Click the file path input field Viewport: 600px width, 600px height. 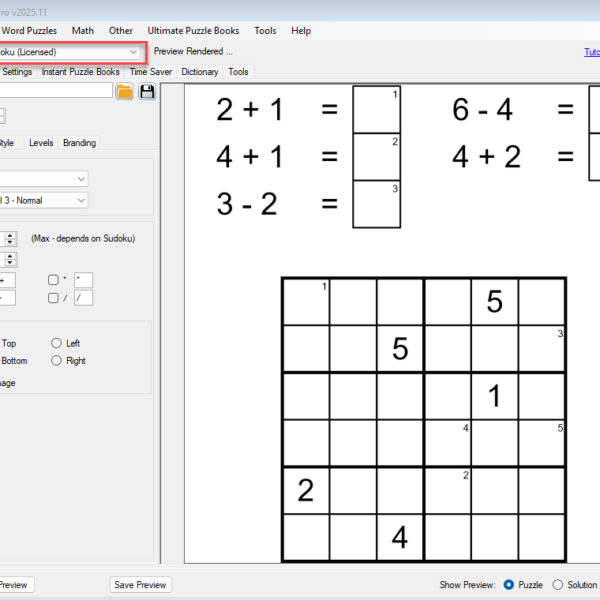tap(56, 90)
